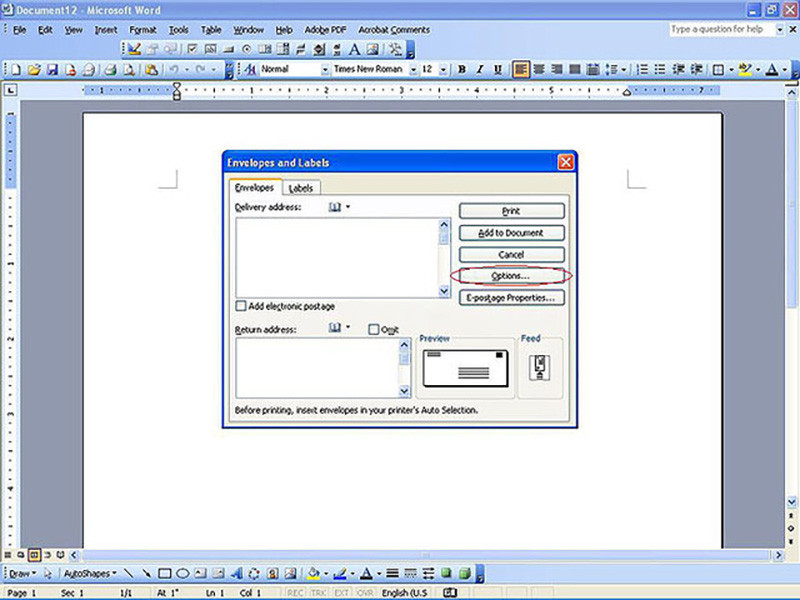Expand the Outside Border dropdown arrow
Screen dimensions: 800x600
coord(731,69)
